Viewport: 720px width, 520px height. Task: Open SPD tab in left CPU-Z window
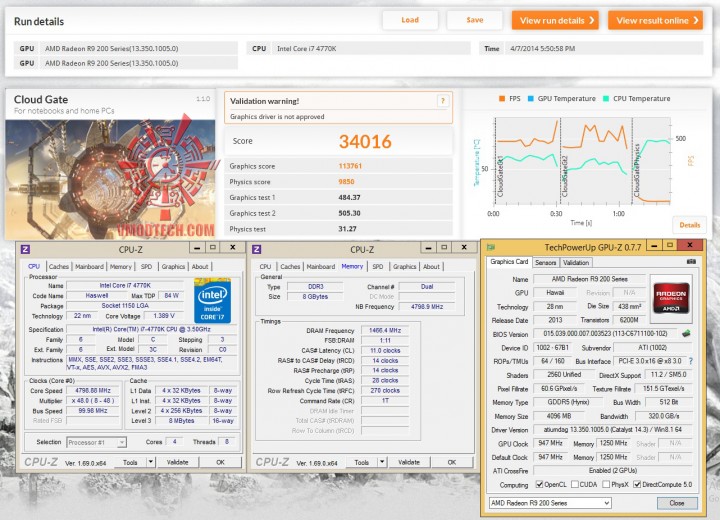[146, 266]
